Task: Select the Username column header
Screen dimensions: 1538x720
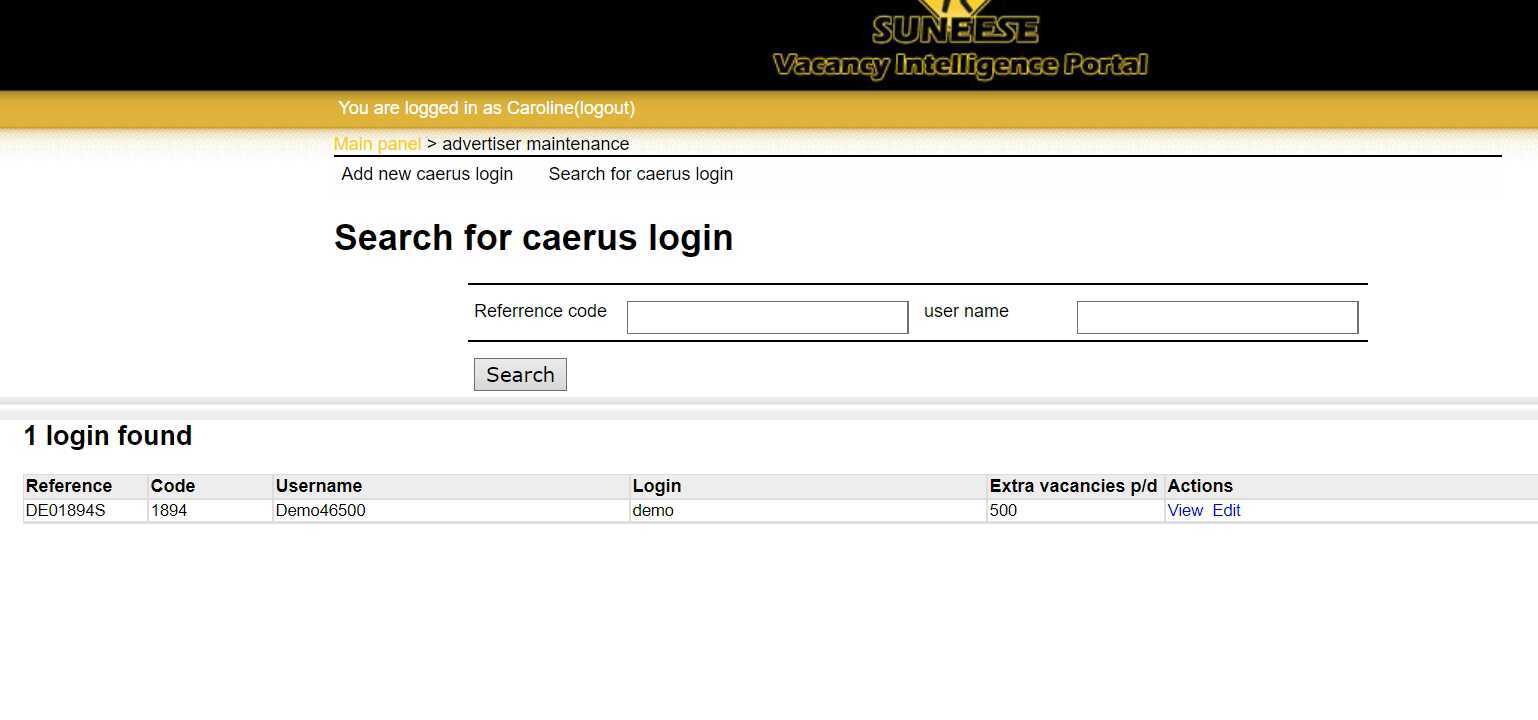Action: tap(319, 486)
